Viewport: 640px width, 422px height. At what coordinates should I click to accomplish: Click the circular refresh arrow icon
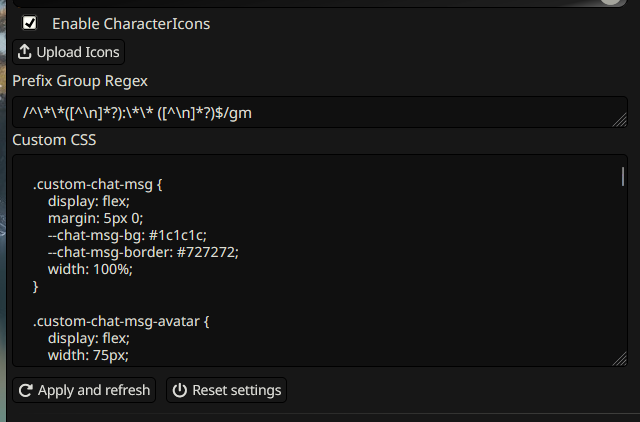click(26, 390)
